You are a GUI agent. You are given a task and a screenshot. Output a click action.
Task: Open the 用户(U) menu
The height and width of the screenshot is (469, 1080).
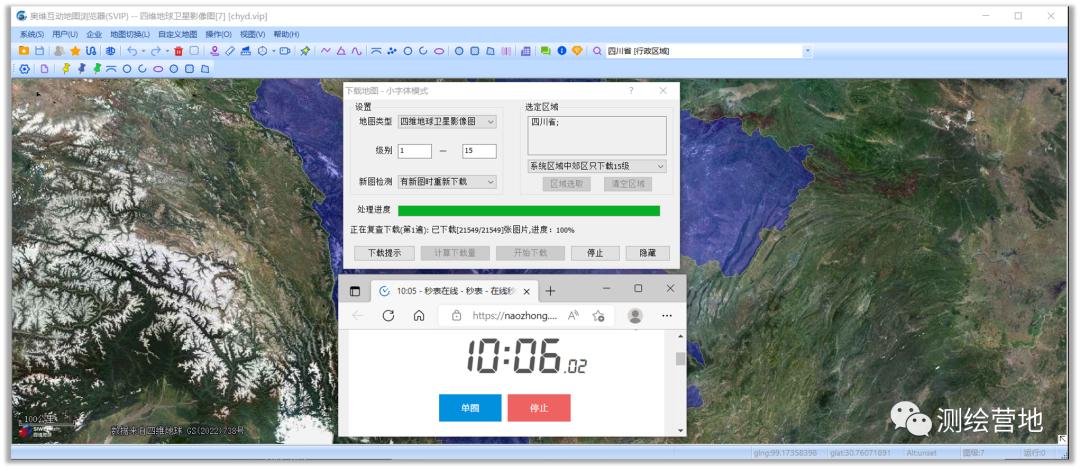click(x=65, y=34)
